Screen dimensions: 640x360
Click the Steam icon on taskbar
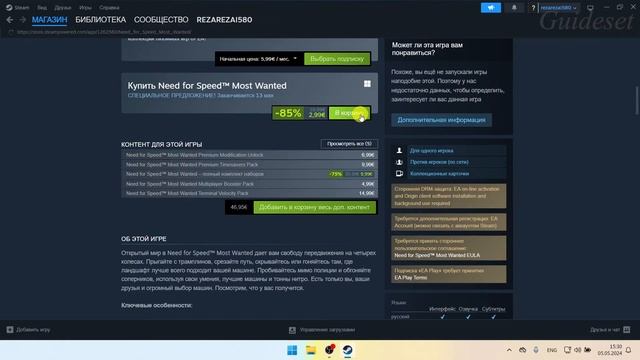pos(348,350)
